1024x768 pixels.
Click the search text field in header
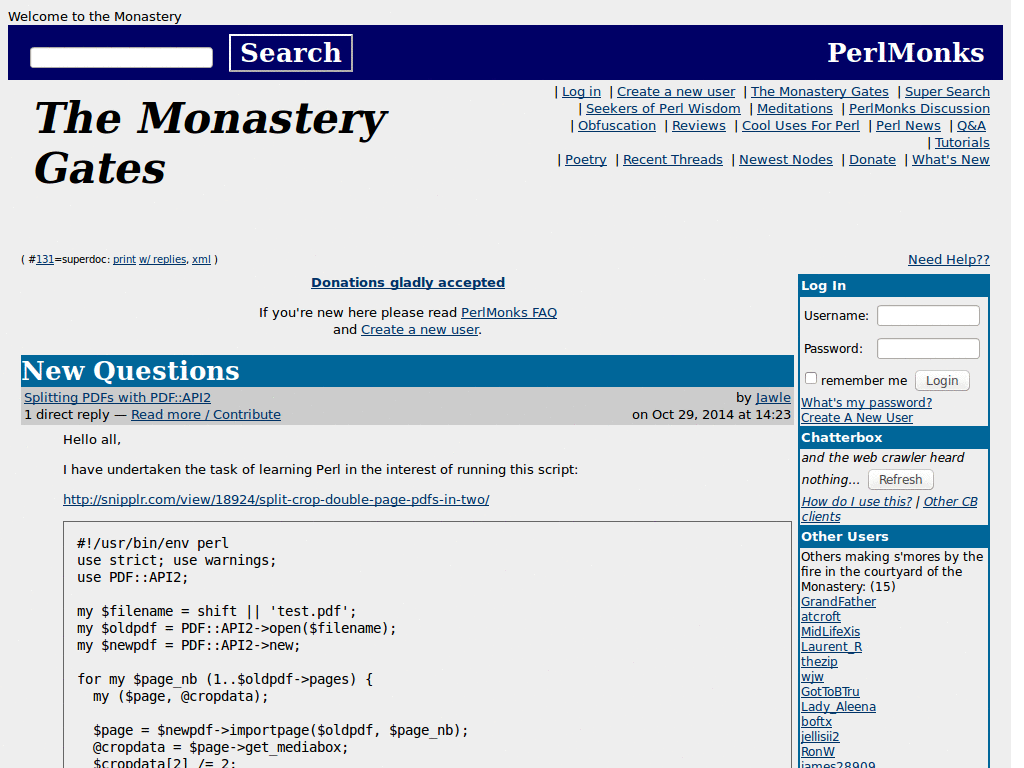121,57
